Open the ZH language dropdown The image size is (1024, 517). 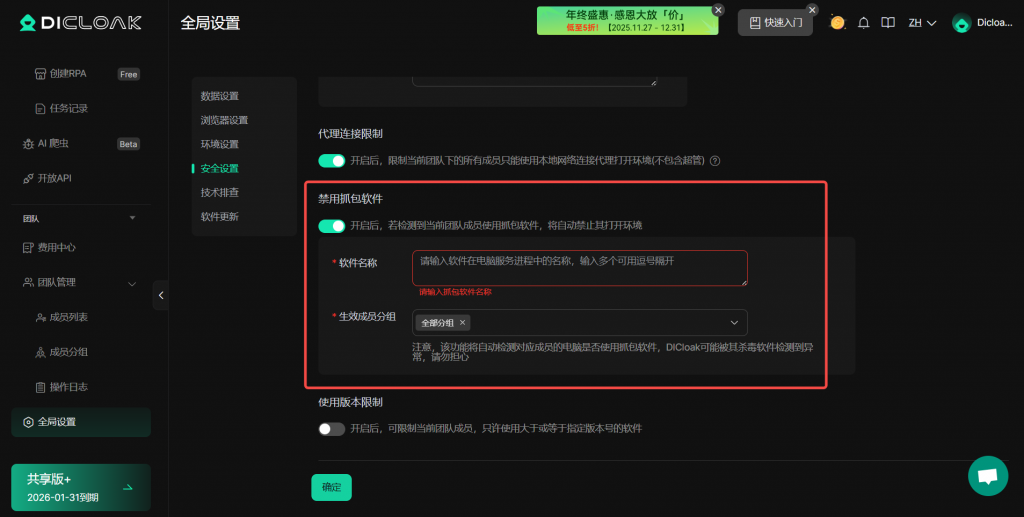coord(921,23)
